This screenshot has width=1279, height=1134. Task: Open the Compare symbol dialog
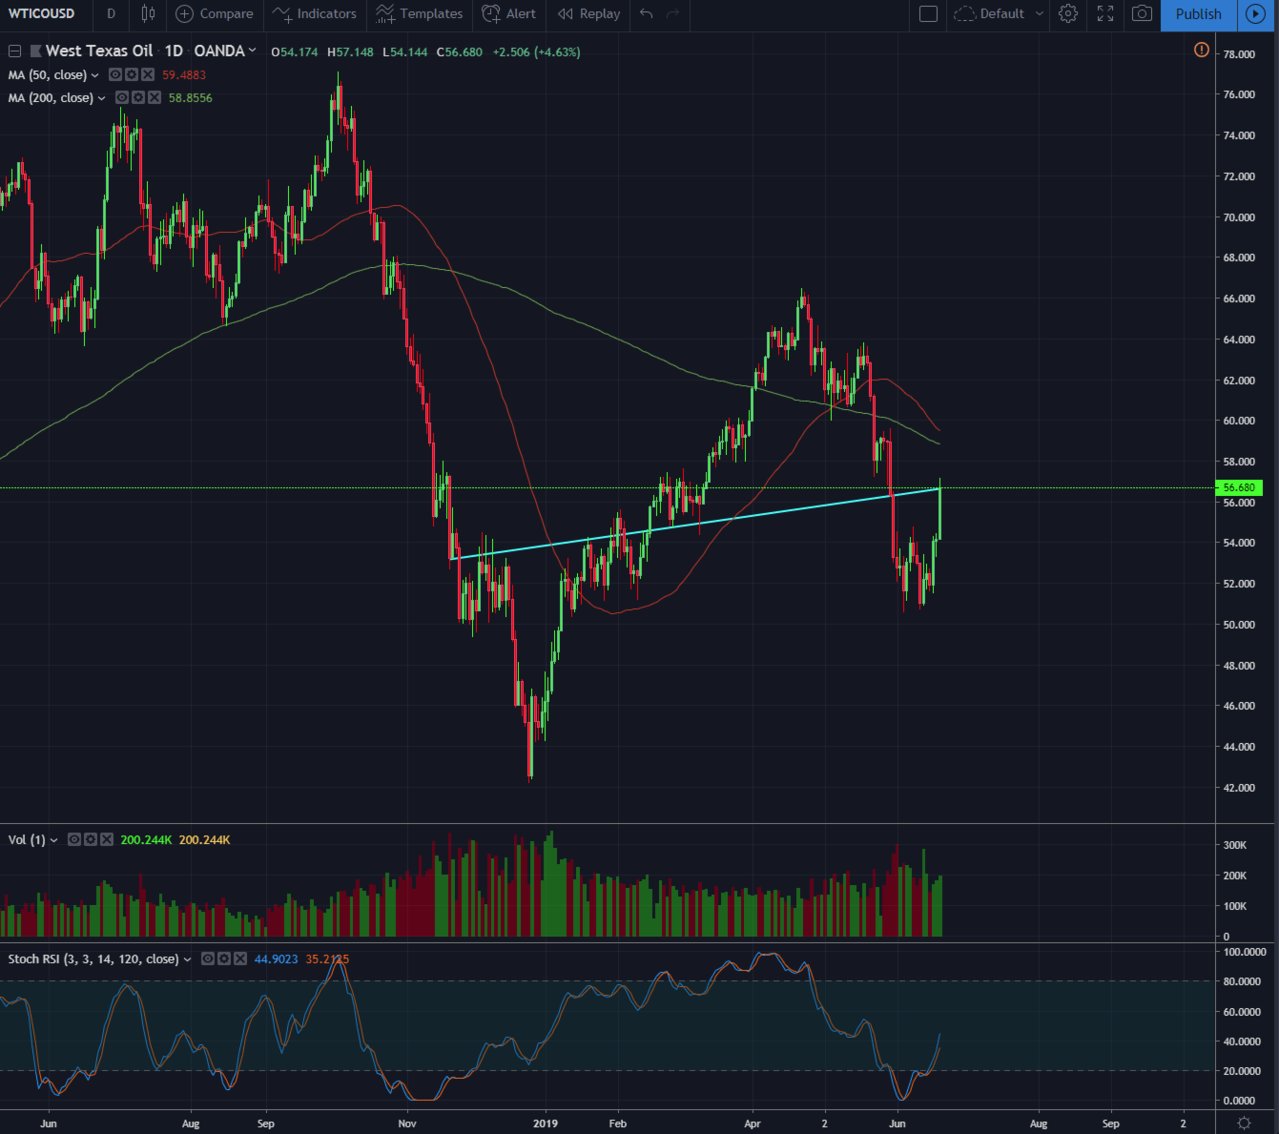tap(215, 14)
